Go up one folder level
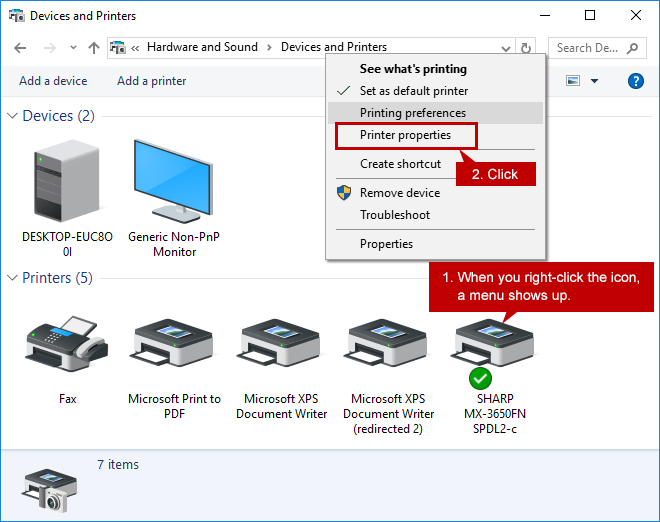660x522 pixels. pyautogui.click(x=94, y=48)
